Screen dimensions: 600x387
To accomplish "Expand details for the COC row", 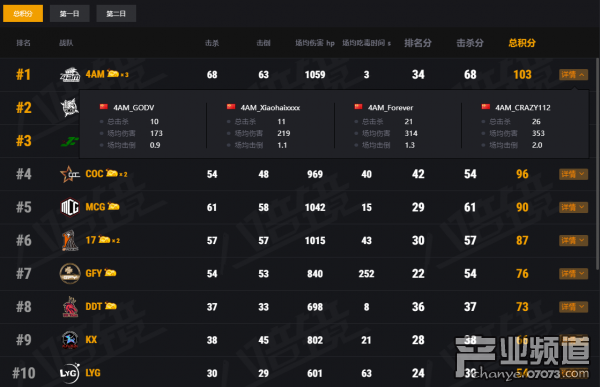I will click(x=573, y=174).
